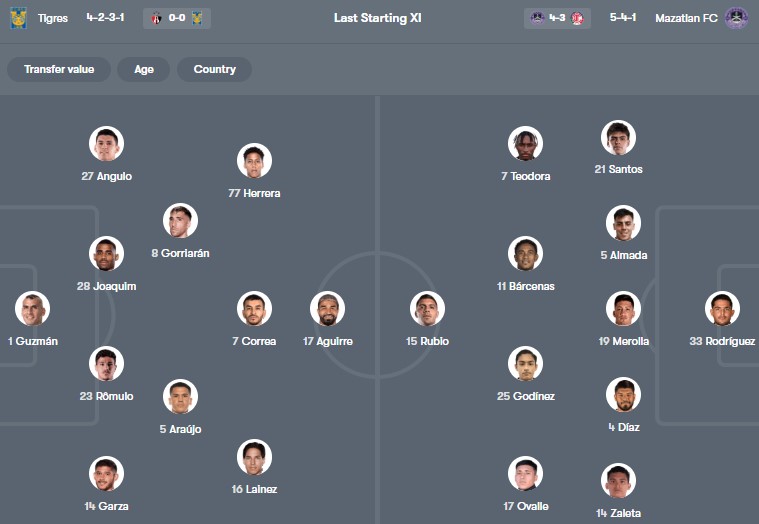Toggle the Transfer value filter
This screenshot has height=524, width=759.
59,69
